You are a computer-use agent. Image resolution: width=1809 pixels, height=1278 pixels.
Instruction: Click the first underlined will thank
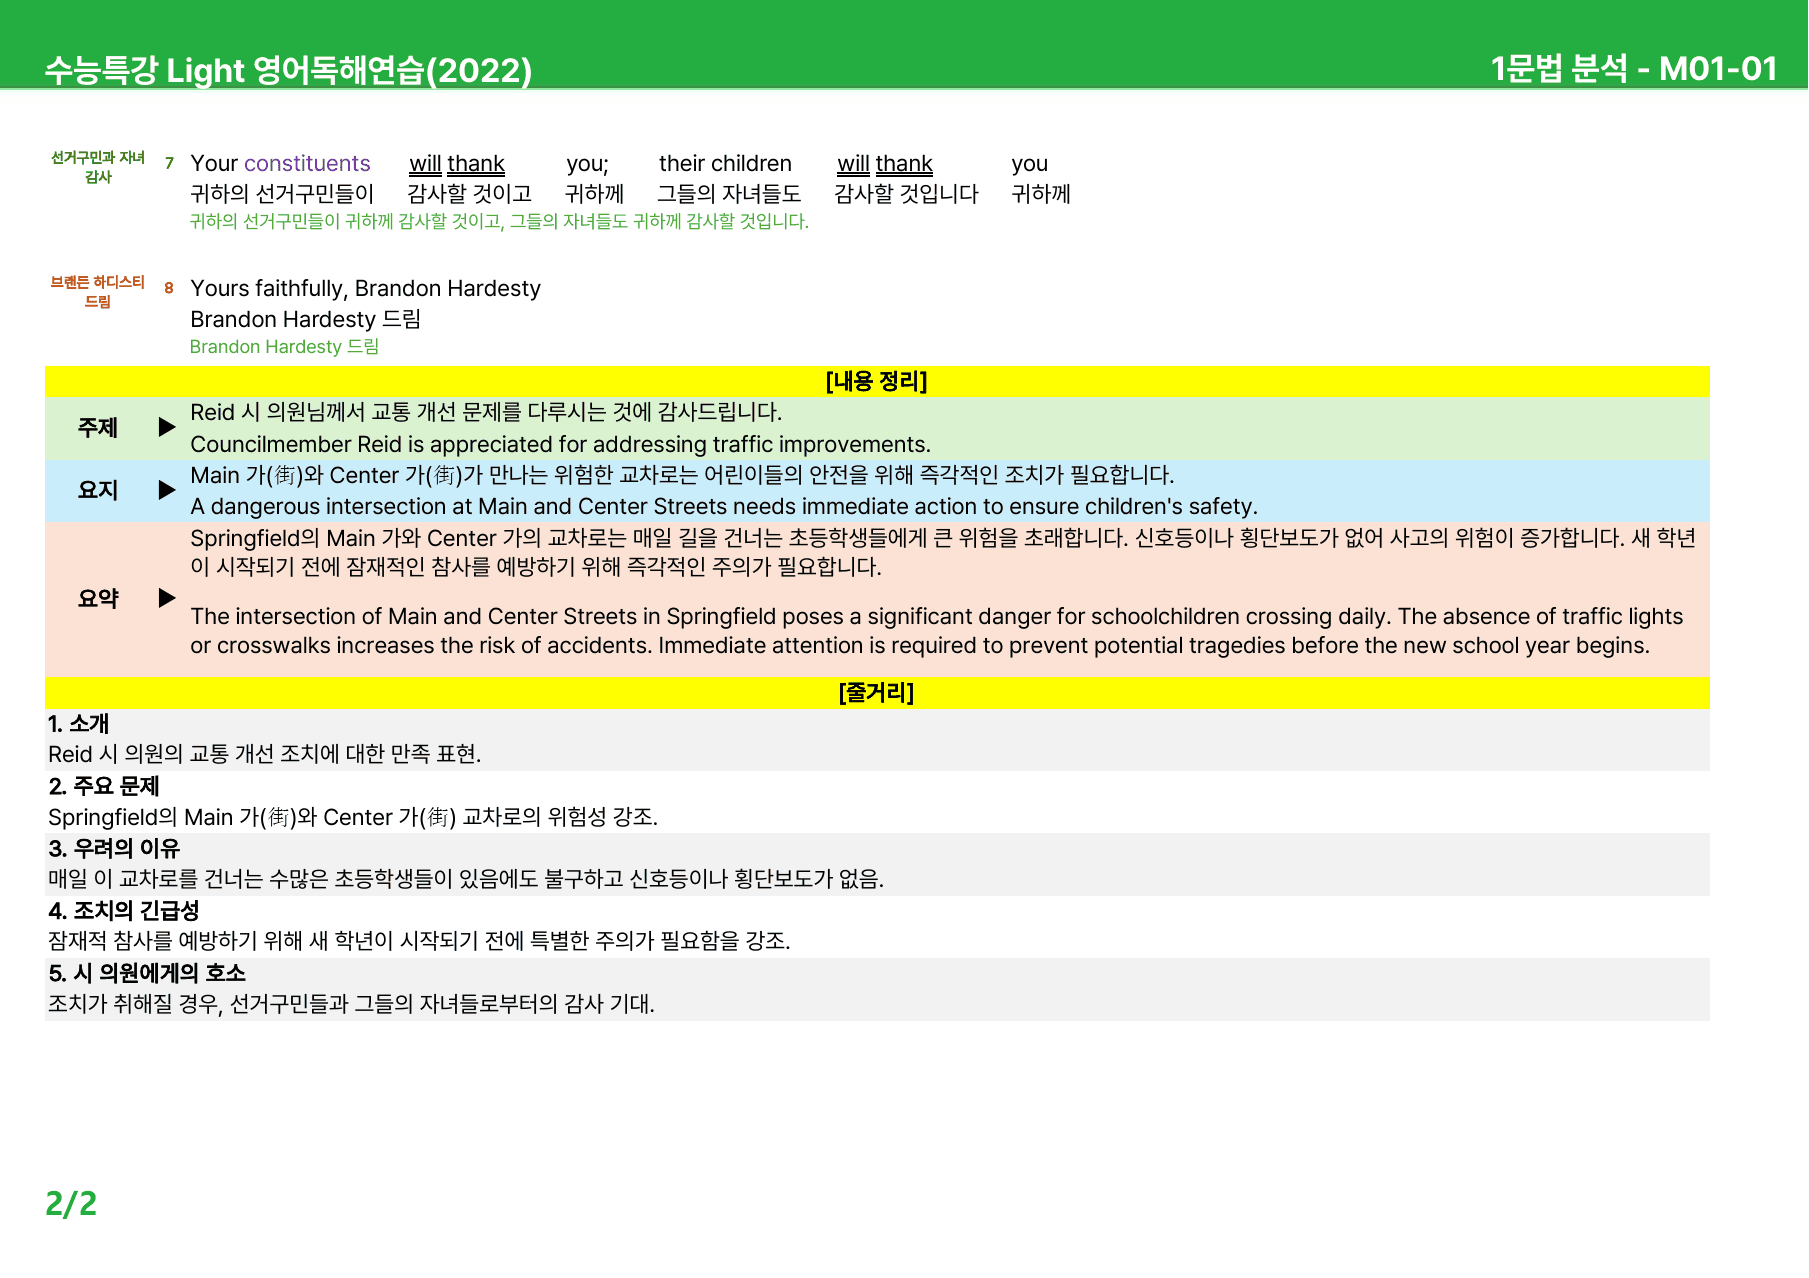coord(457,163)
